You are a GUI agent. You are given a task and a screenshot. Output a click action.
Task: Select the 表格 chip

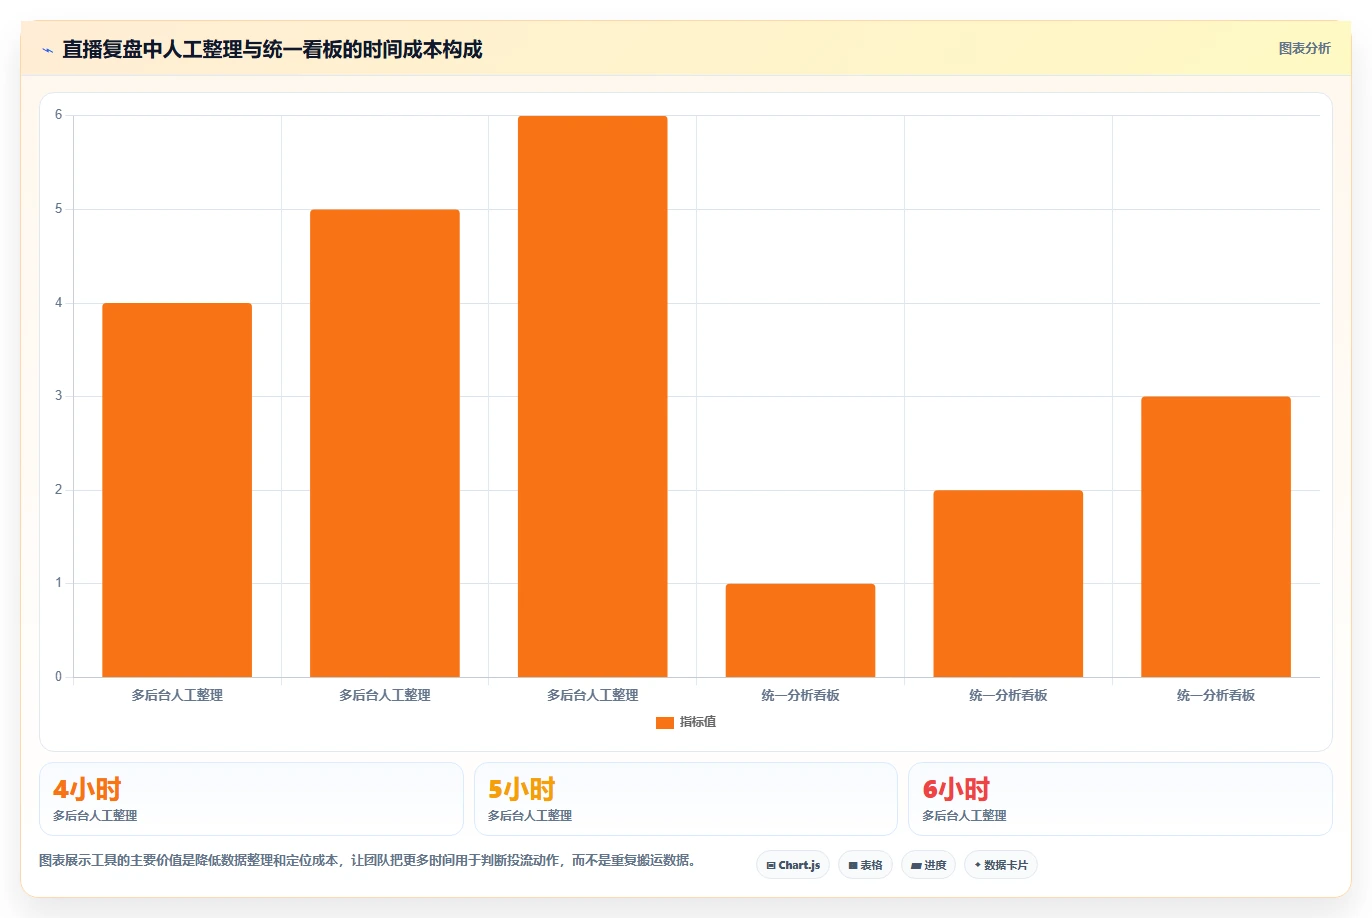[865, 865]
